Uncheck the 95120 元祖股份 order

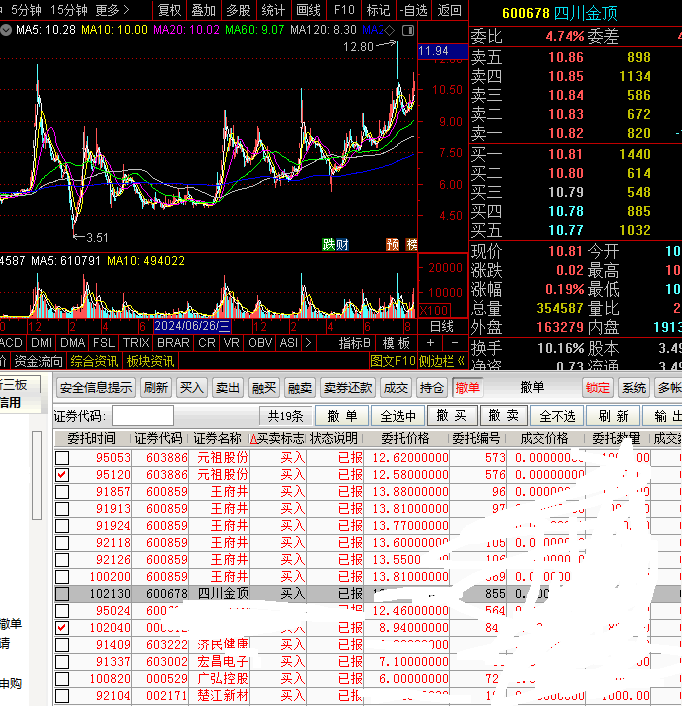click(x=62, y=475)
